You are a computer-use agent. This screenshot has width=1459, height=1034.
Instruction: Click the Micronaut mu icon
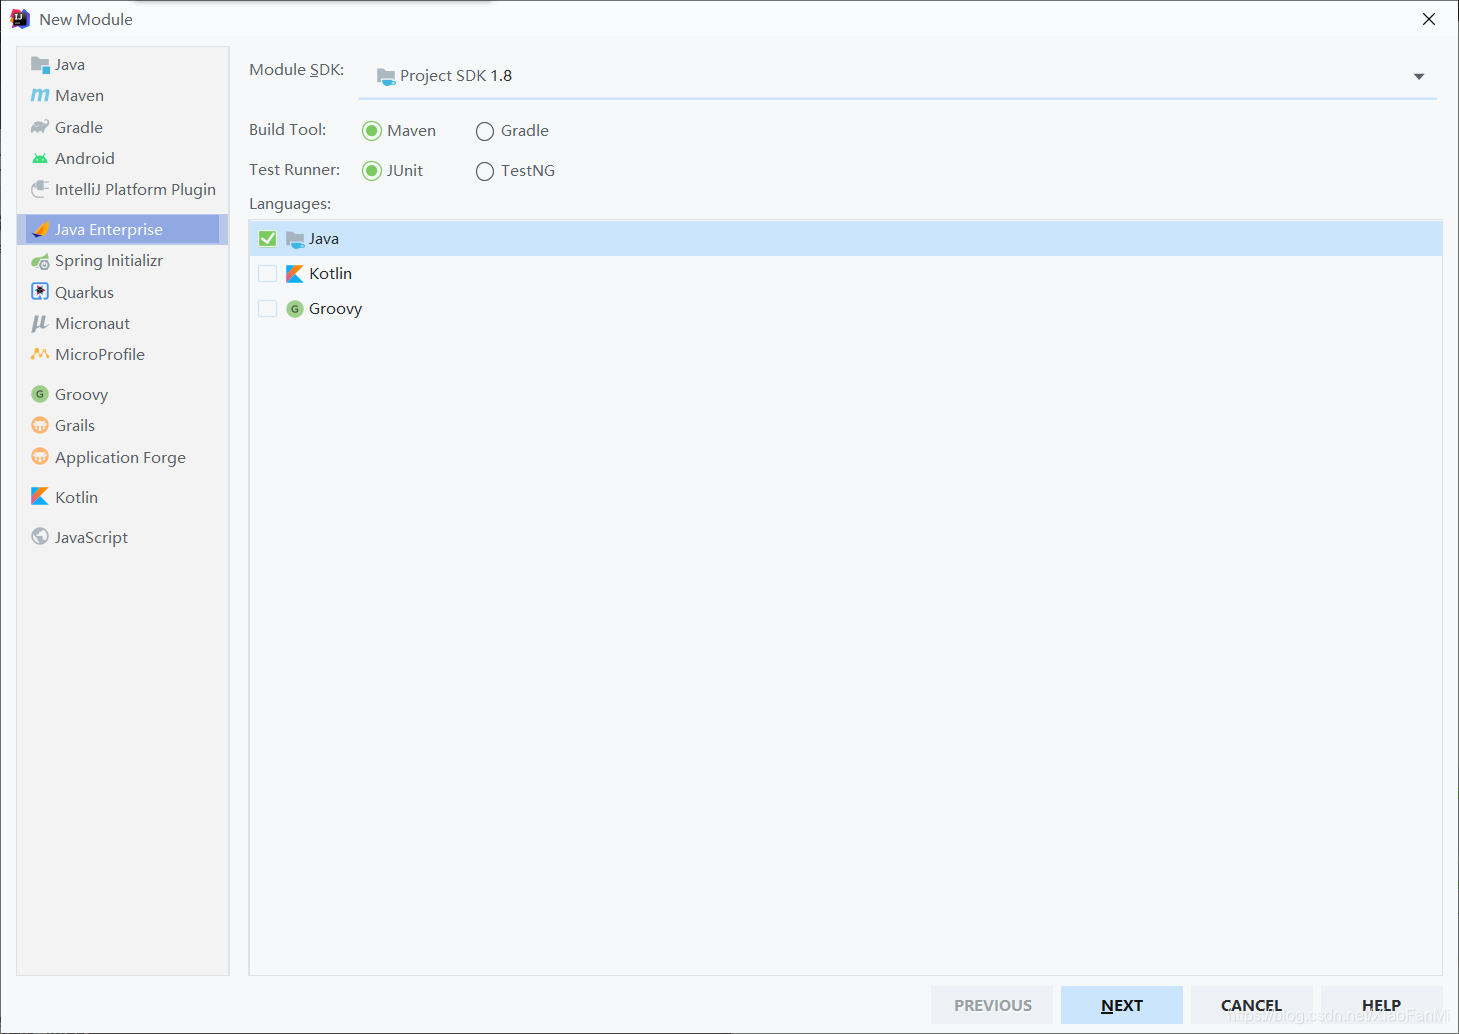[40, 323]
